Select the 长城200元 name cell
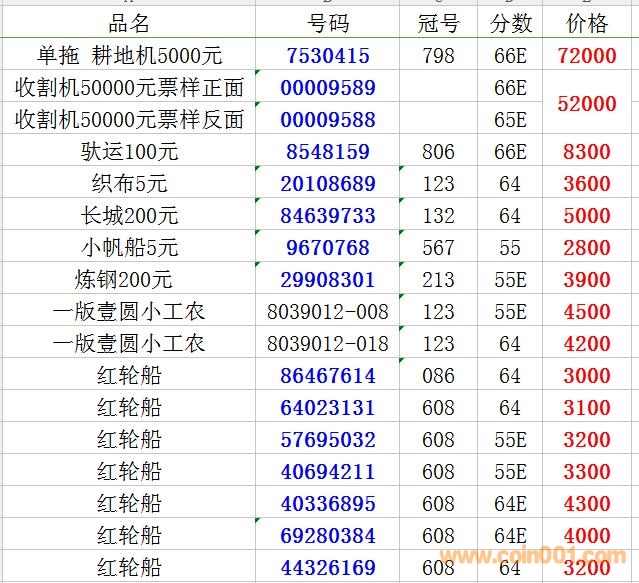Viewport: 639px width, 583px height. coord(128,216)
